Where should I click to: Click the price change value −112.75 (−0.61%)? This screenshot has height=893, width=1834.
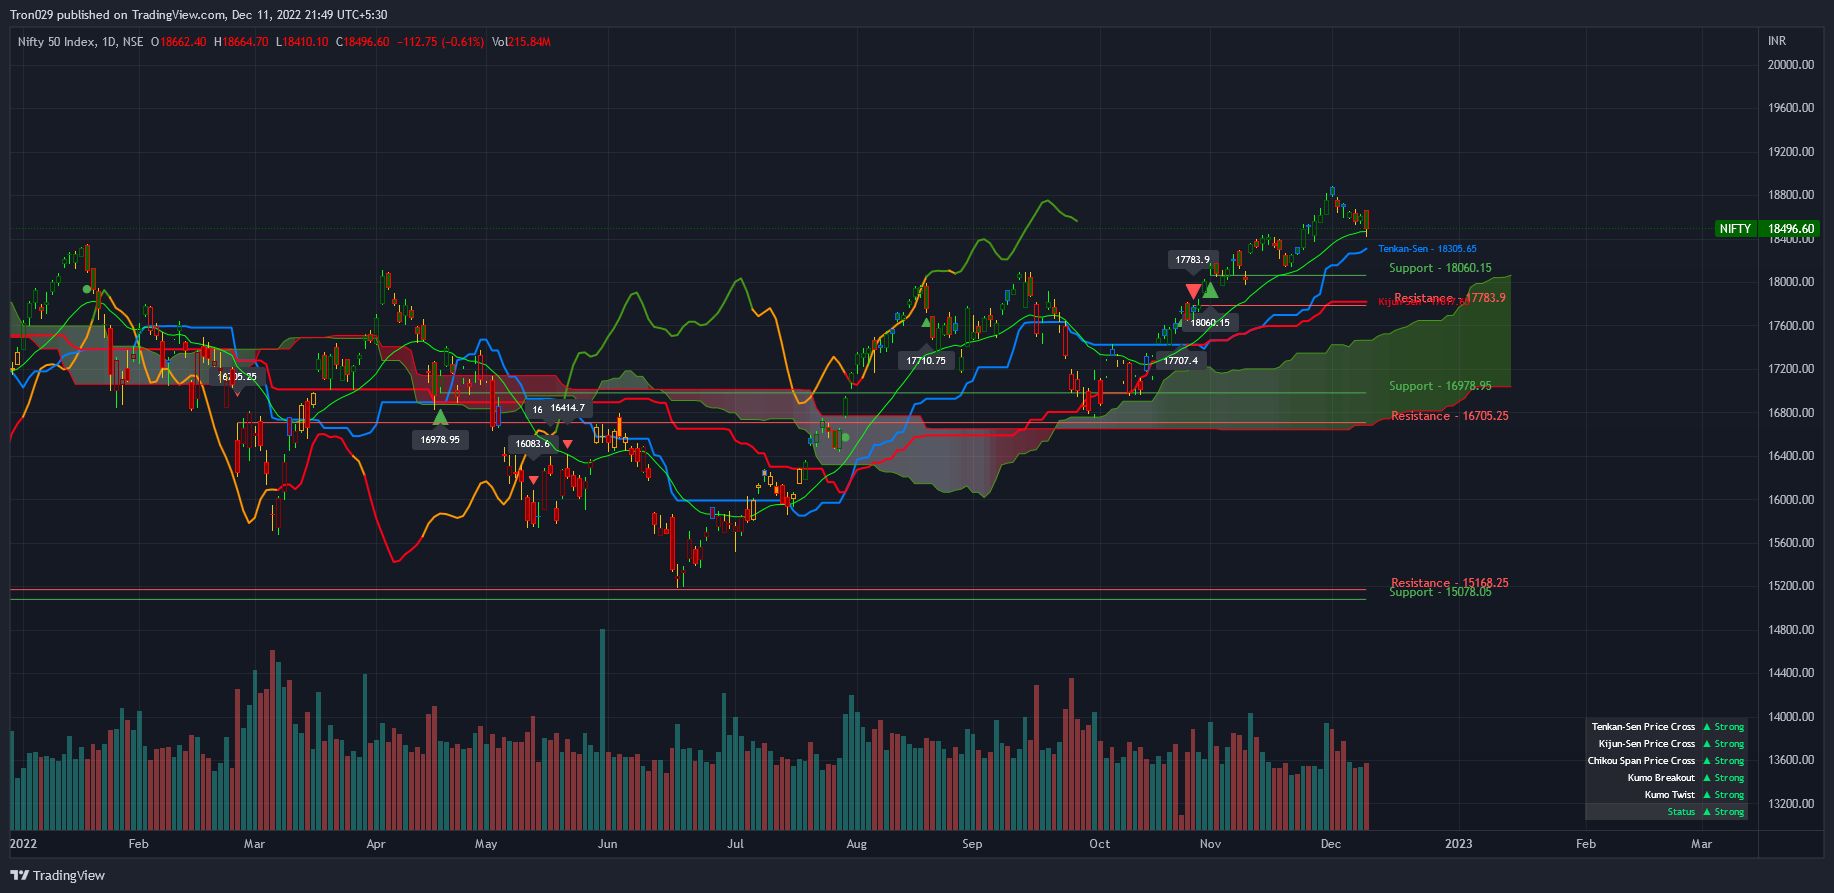point(440,42)
